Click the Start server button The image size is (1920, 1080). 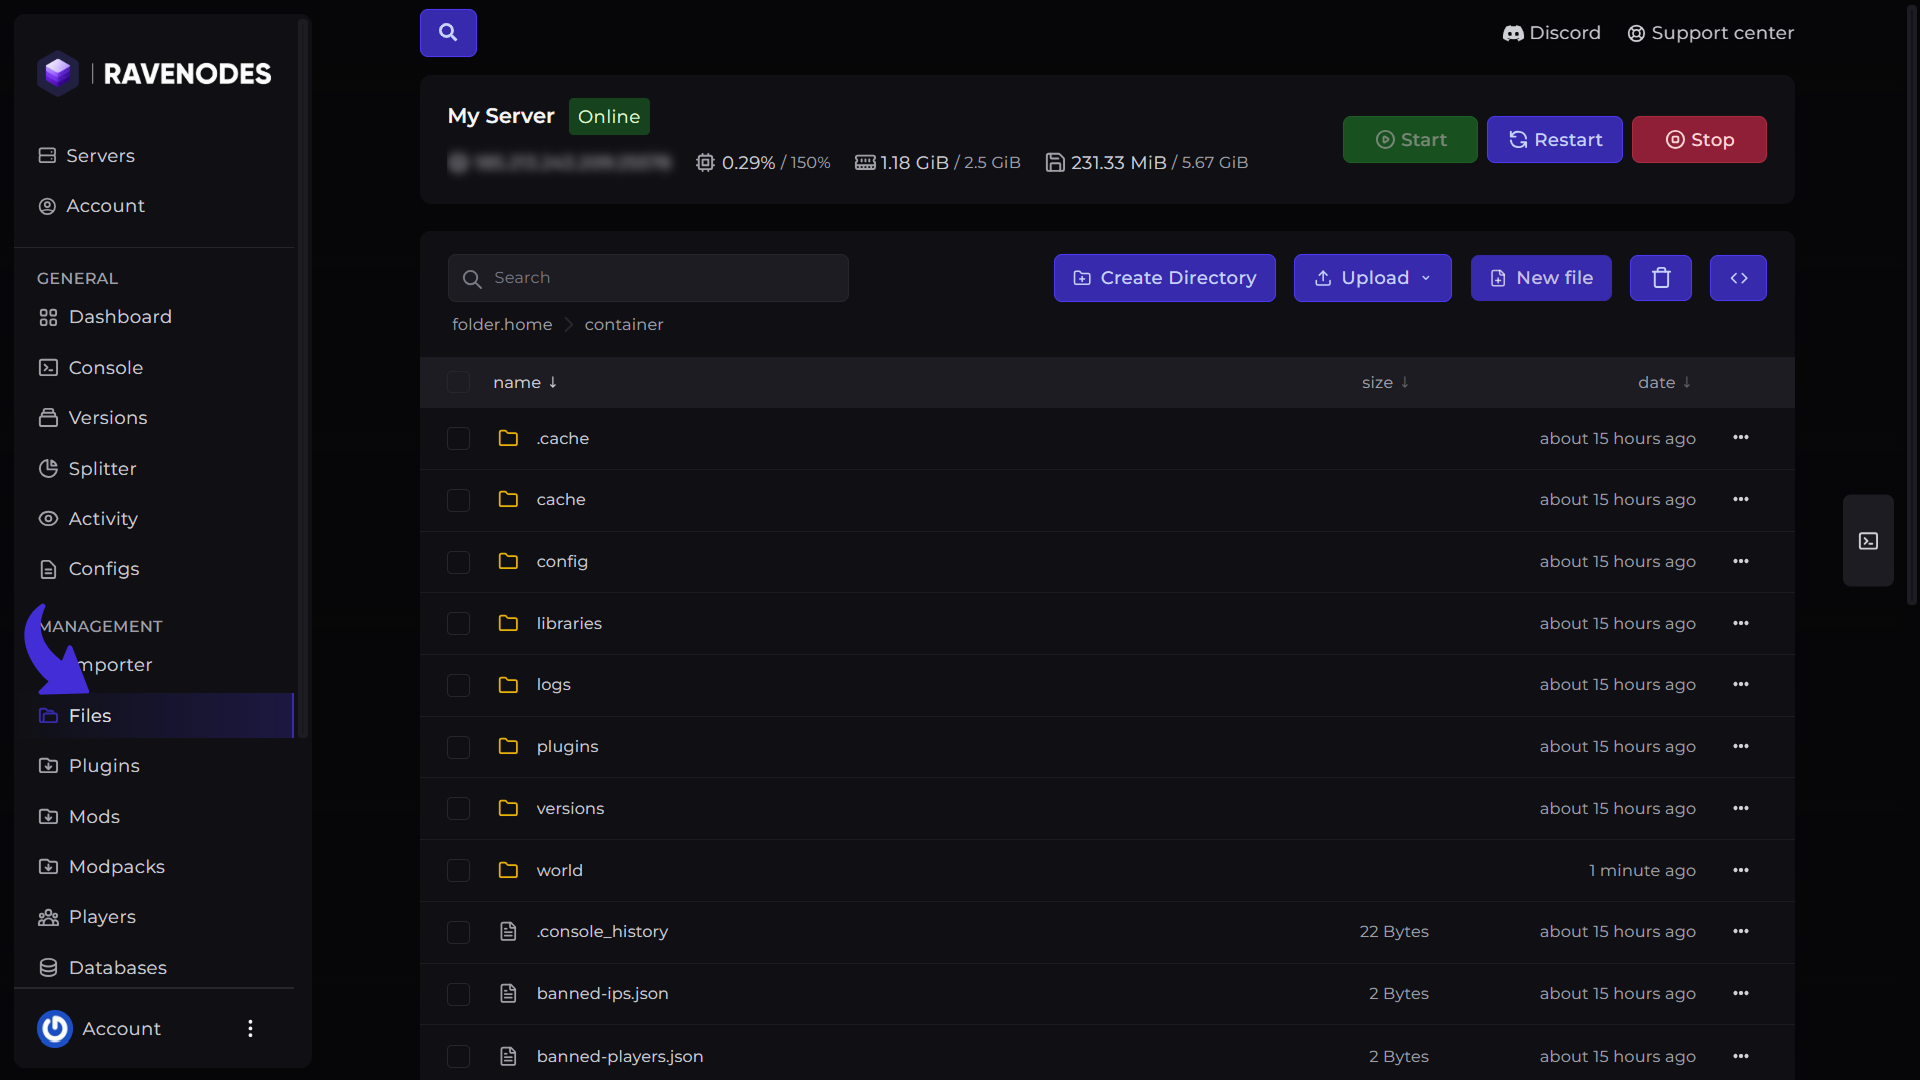pos(1410,140)
